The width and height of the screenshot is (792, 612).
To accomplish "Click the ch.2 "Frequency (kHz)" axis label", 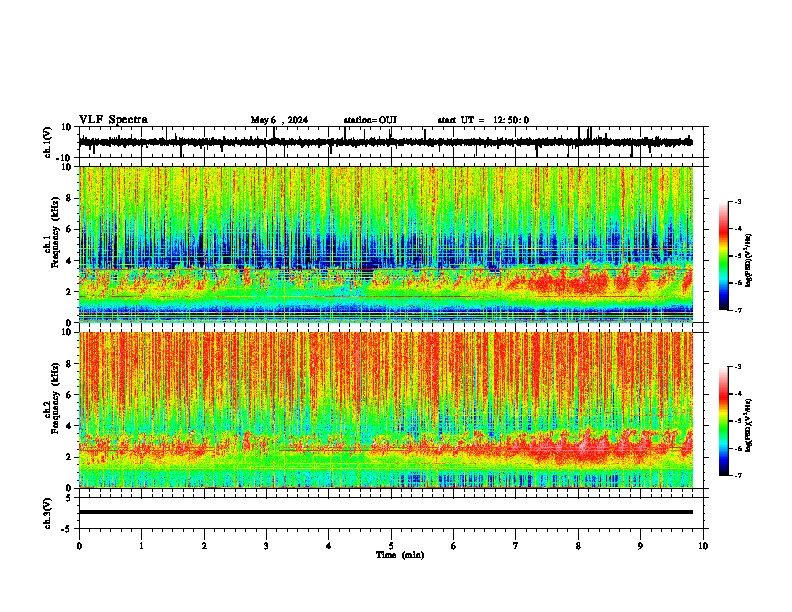I will (56, 398).
